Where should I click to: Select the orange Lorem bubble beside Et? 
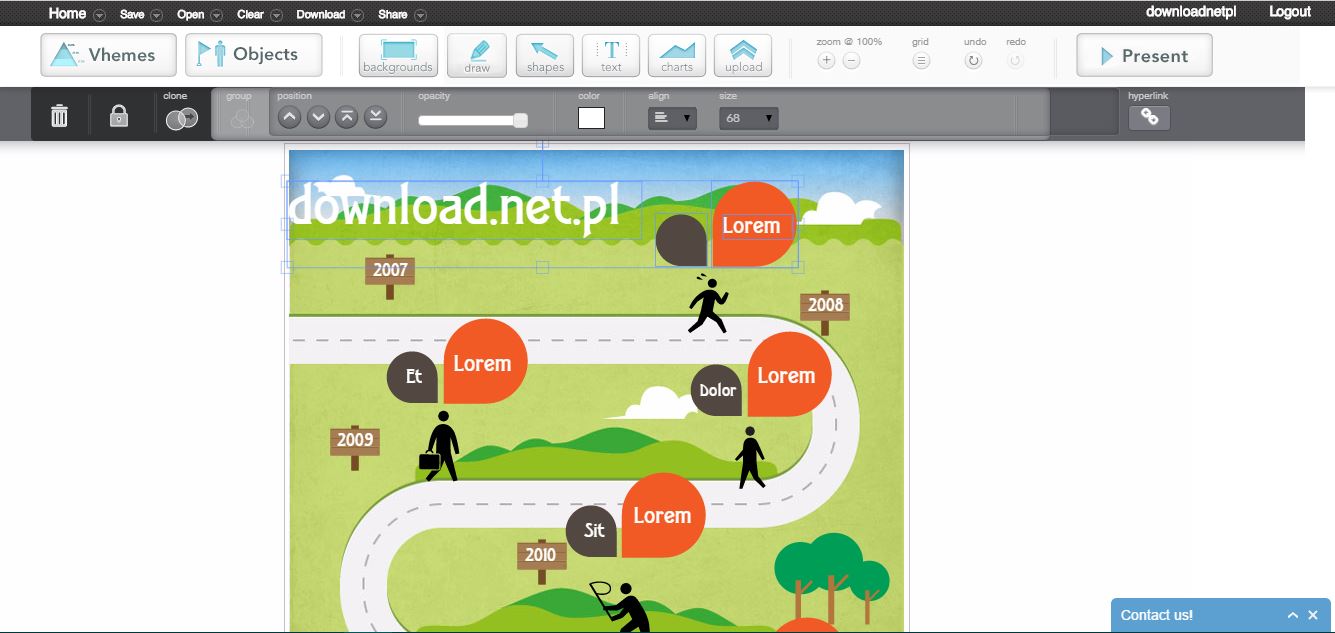[485, 362]
